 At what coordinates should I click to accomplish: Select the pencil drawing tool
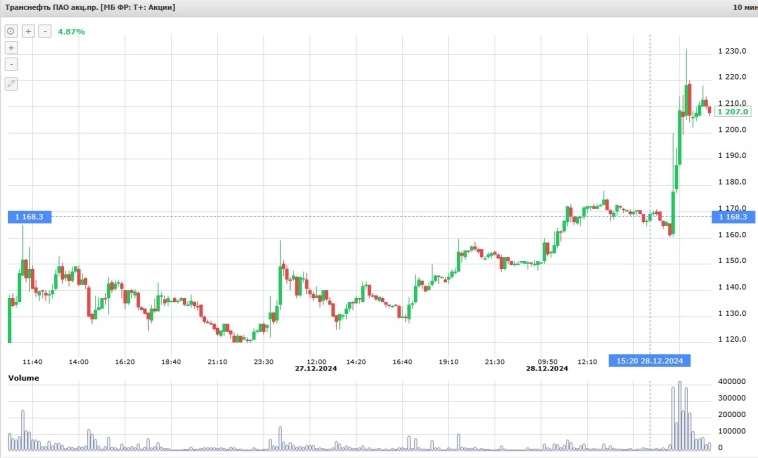[11, 84]
